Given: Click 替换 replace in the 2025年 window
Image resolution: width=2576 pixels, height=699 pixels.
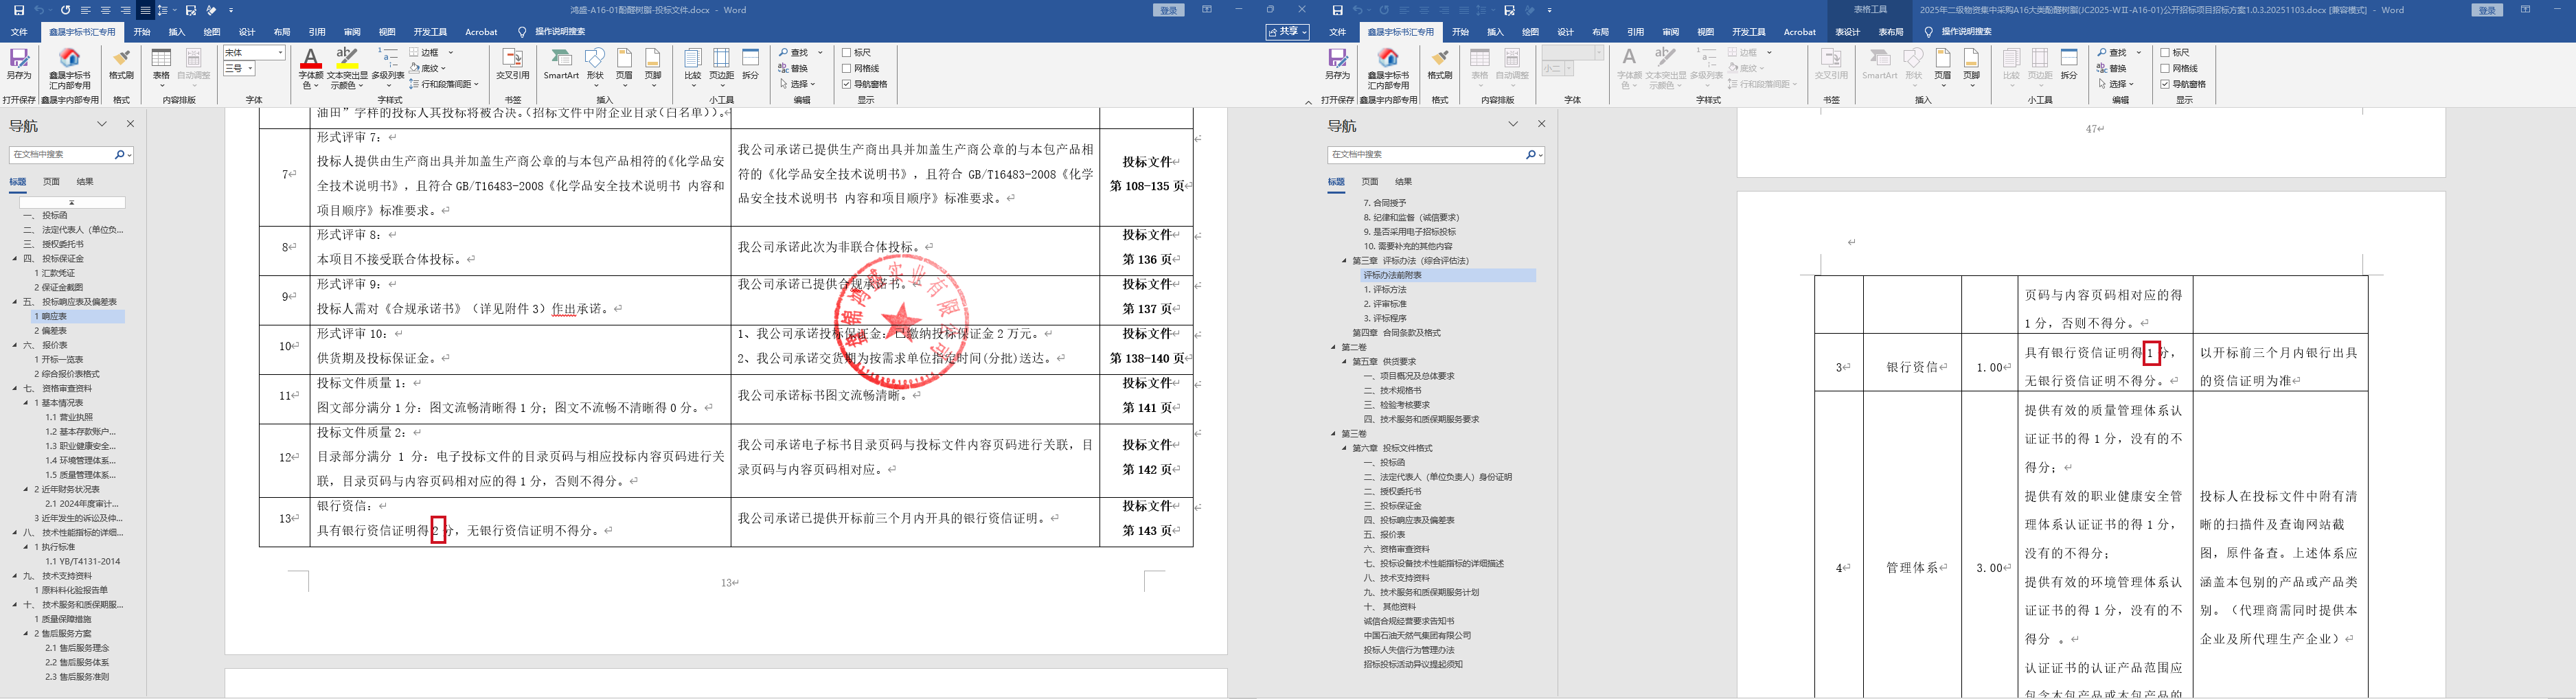Looking at the screenshot, I should pos(2112,68).
